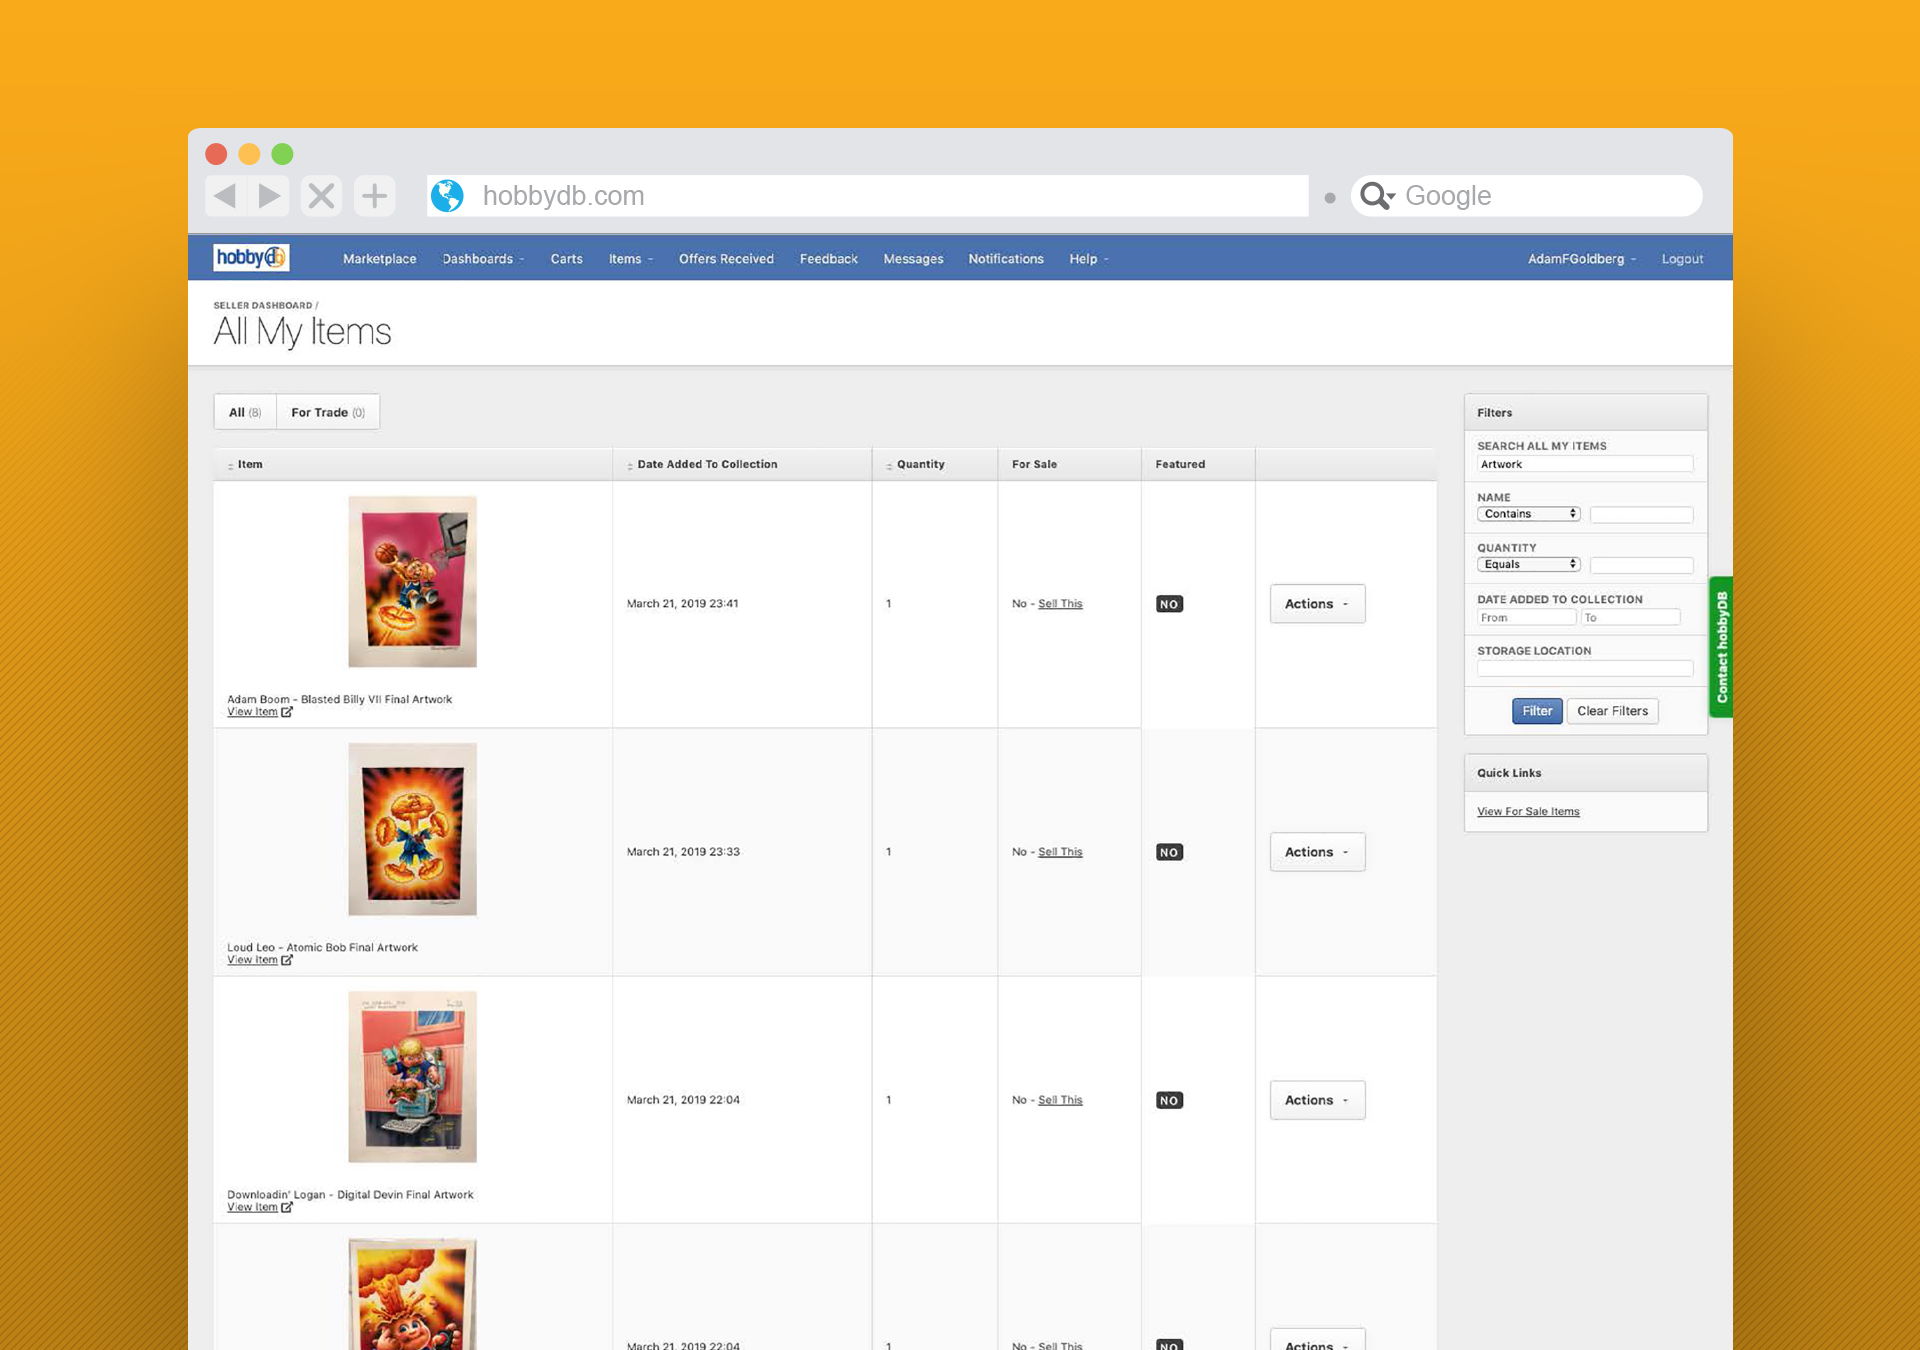Open the AdamFGoldberg account menu
Image resolution: width=1920 pixels, height=1350 pixels.
click(1582, 259)
